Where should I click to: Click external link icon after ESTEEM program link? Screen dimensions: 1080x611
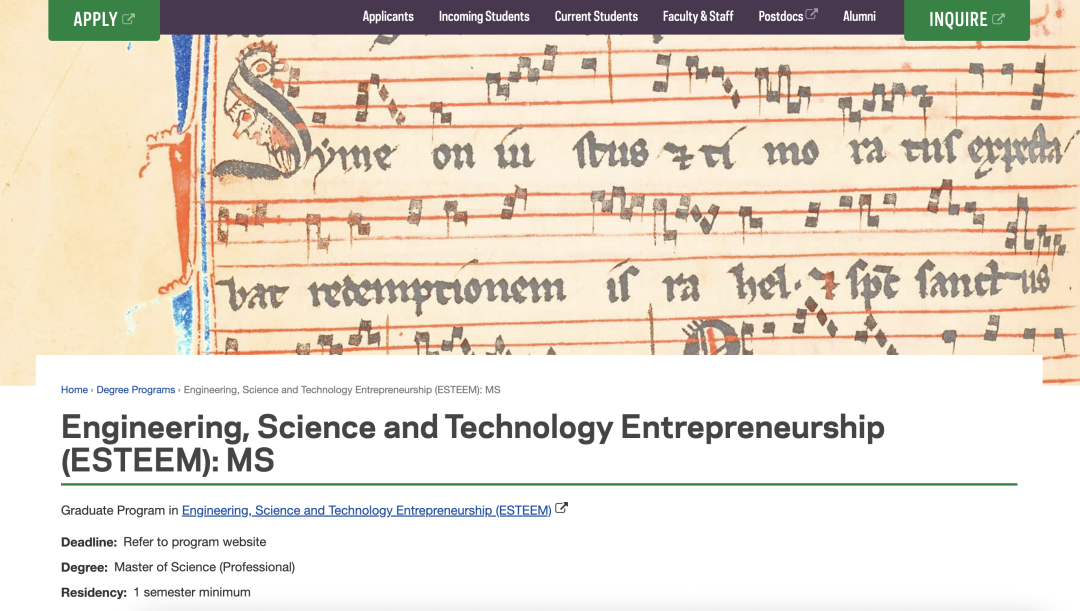[x=561, y=508]
